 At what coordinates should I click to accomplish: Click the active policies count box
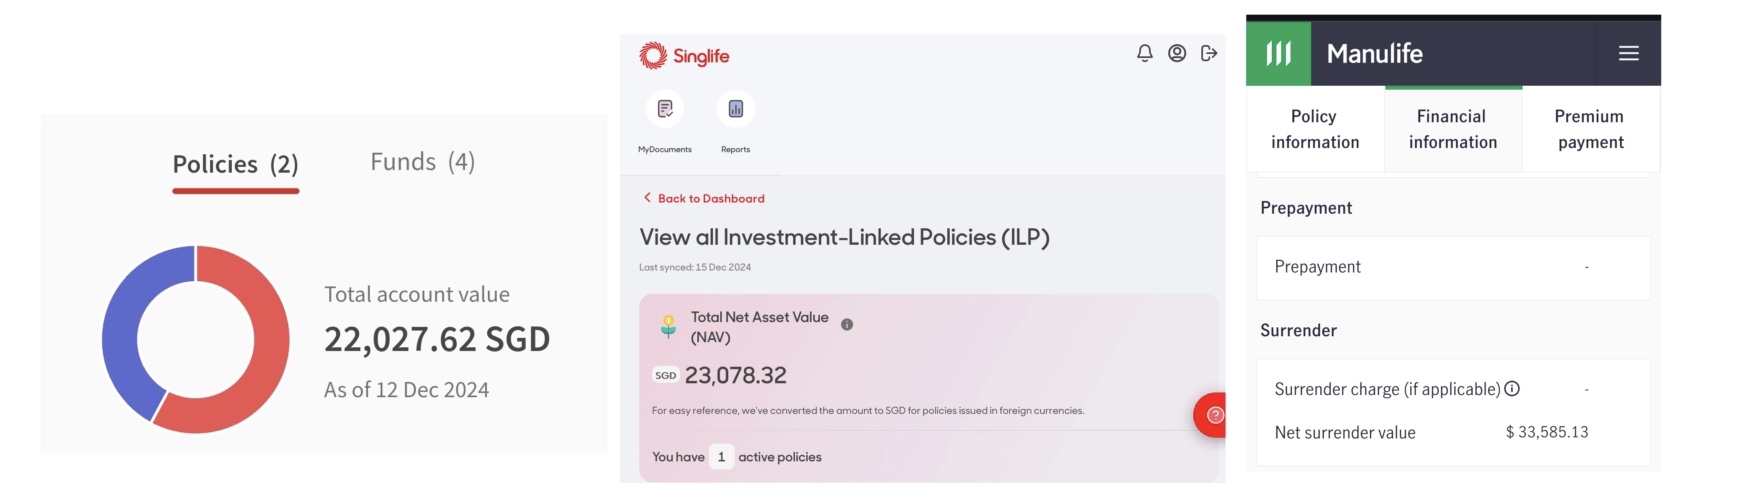(x=721, y=457)
